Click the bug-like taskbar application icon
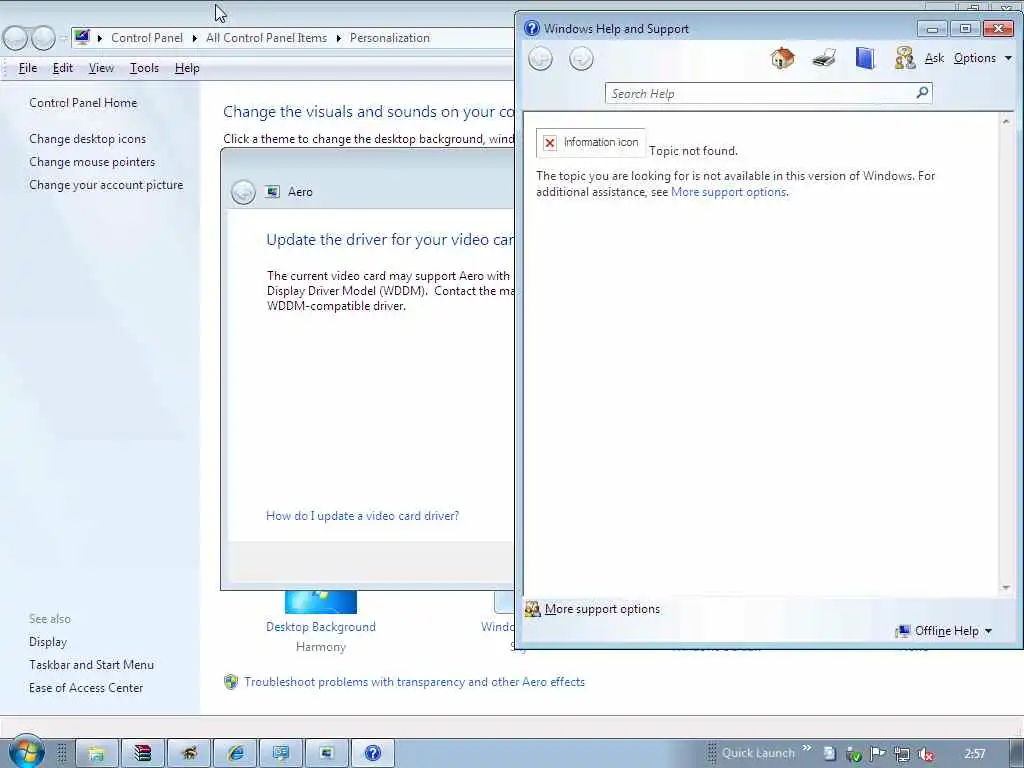The height and width of the screenshot is (768, 1024). tap(189, 753)
